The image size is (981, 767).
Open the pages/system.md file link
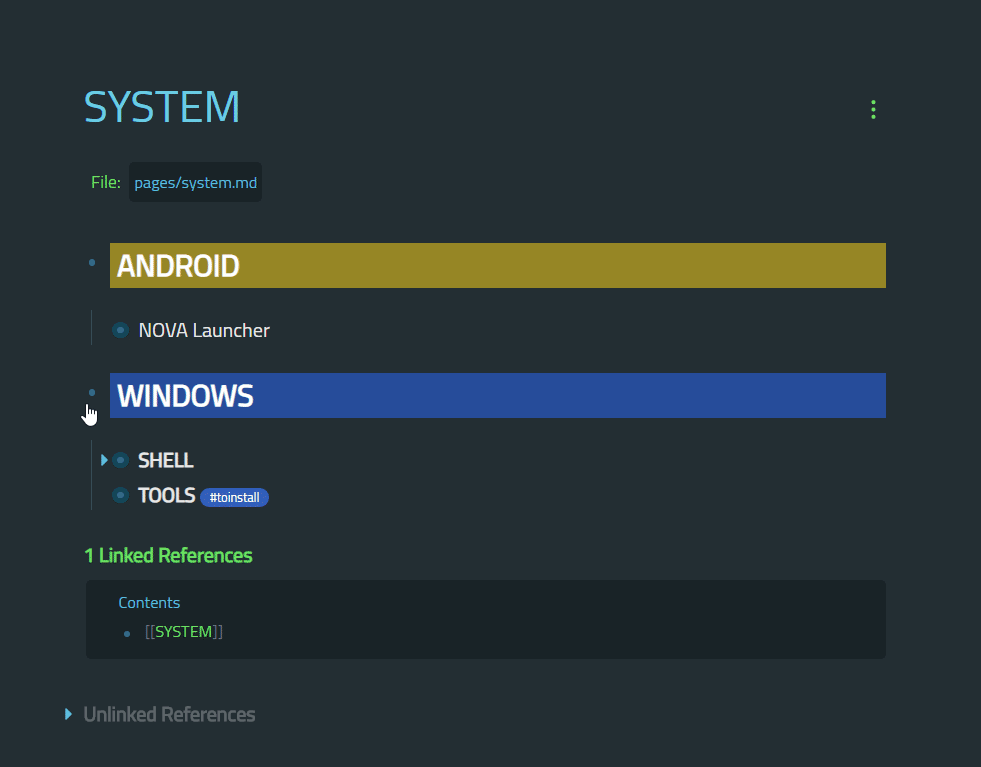point(195,183)
